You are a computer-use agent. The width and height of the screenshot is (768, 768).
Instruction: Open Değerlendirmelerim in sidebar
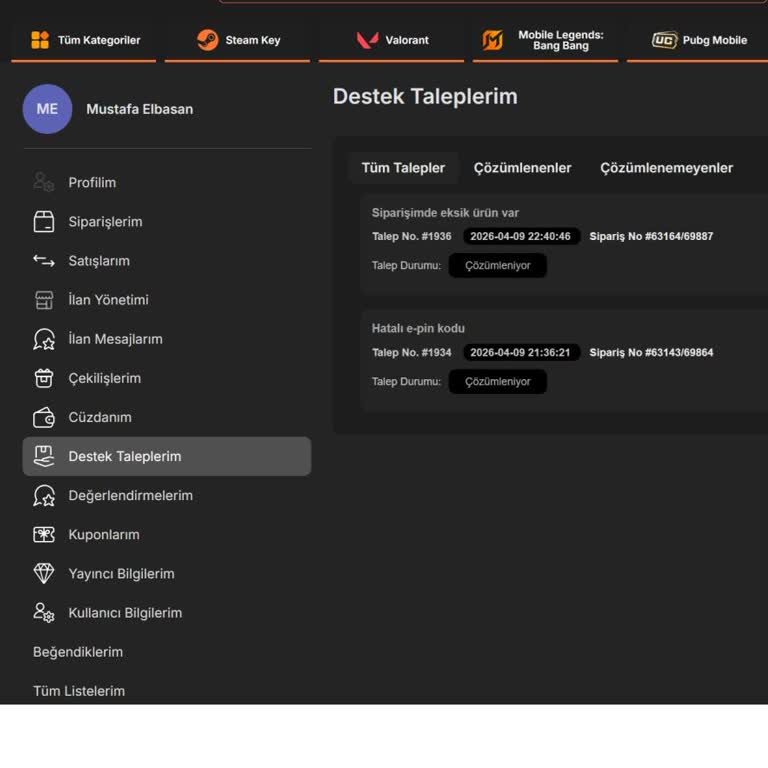tap(167, 496)
